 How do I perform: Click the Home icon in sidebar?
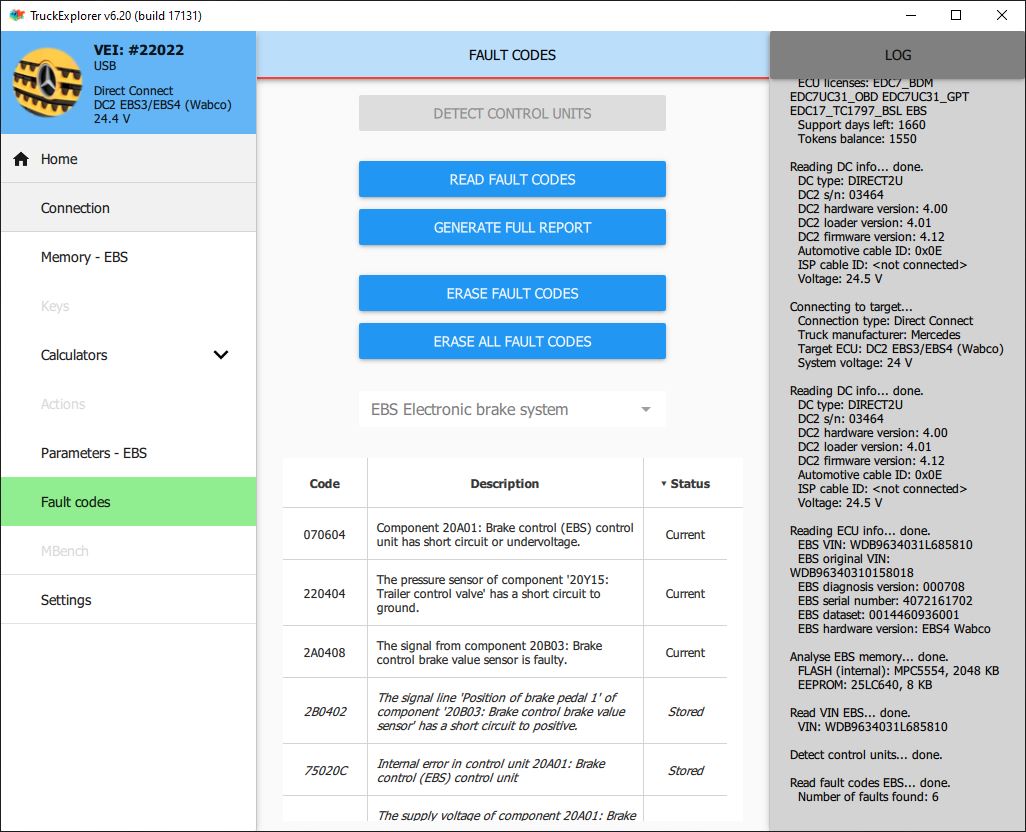click(21, 159)
